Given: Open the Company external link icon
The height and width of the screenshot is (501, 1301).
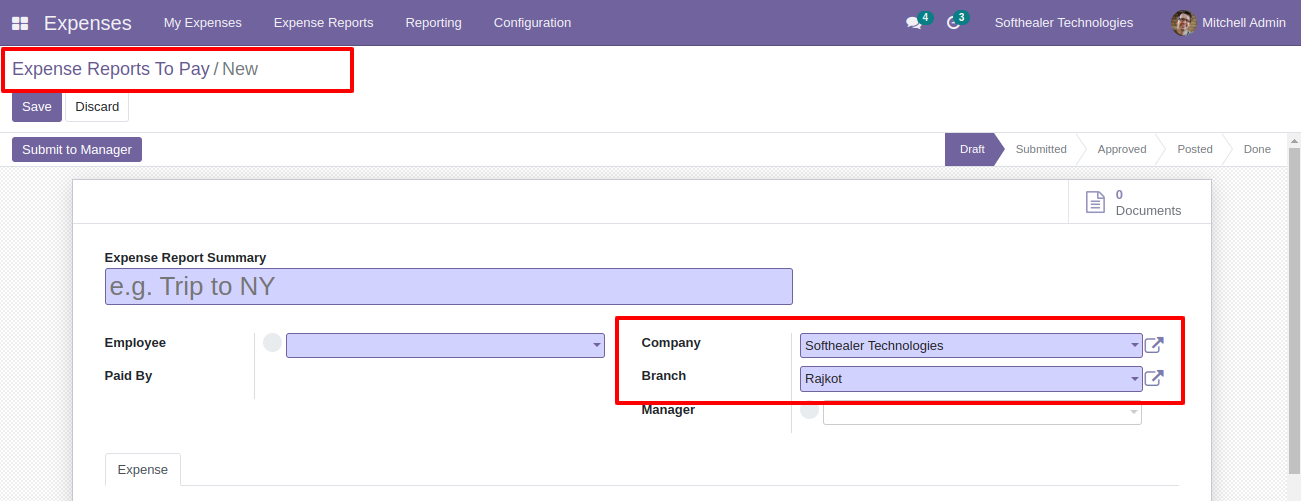Looking at the screenshot, I should [1154, 345].
